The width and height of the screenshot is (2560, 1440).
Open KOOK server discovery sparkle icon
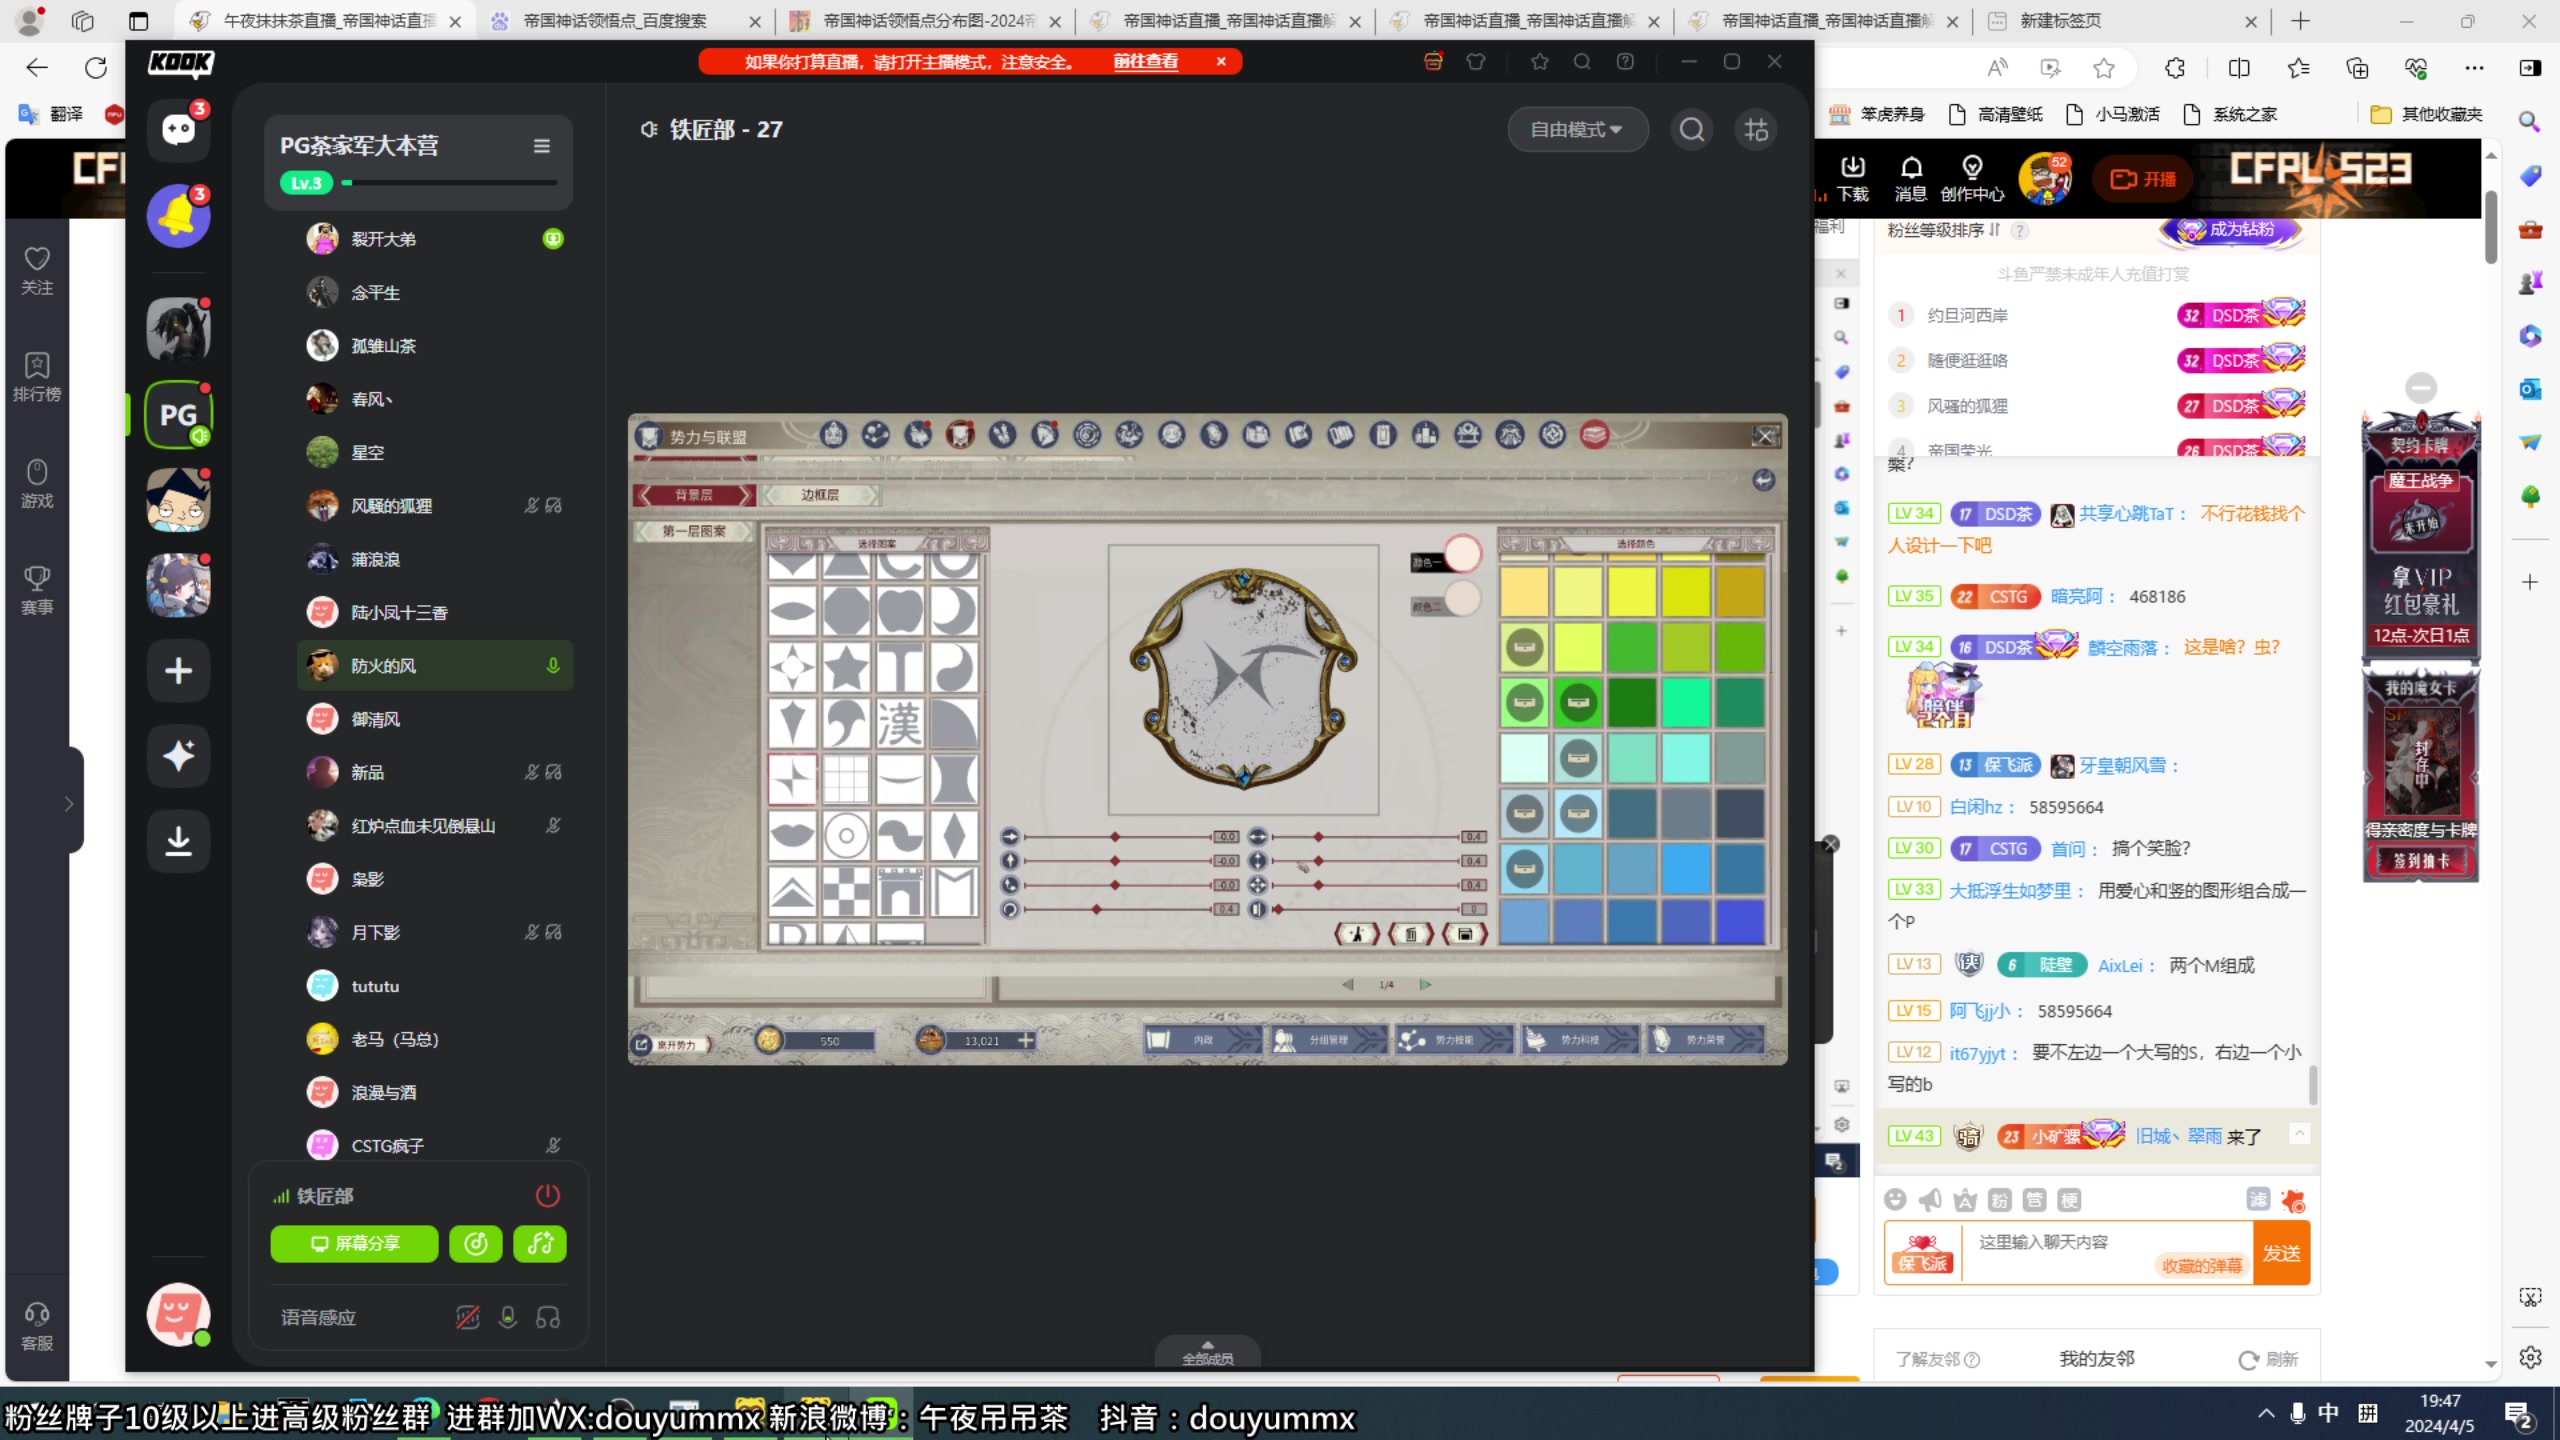[179, 755]
